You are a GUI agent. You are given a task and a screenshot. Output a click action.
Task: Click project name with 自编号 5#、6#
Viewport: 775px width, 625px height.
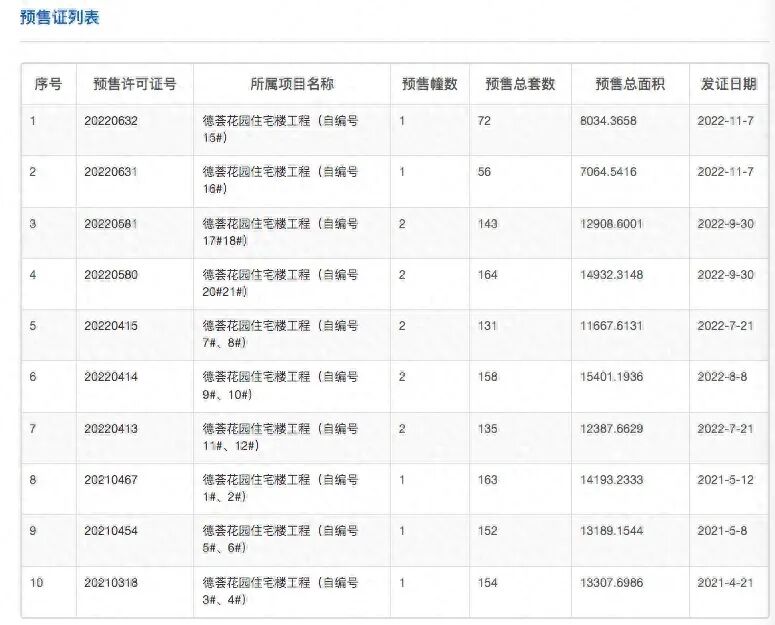(x=280, y=540)
